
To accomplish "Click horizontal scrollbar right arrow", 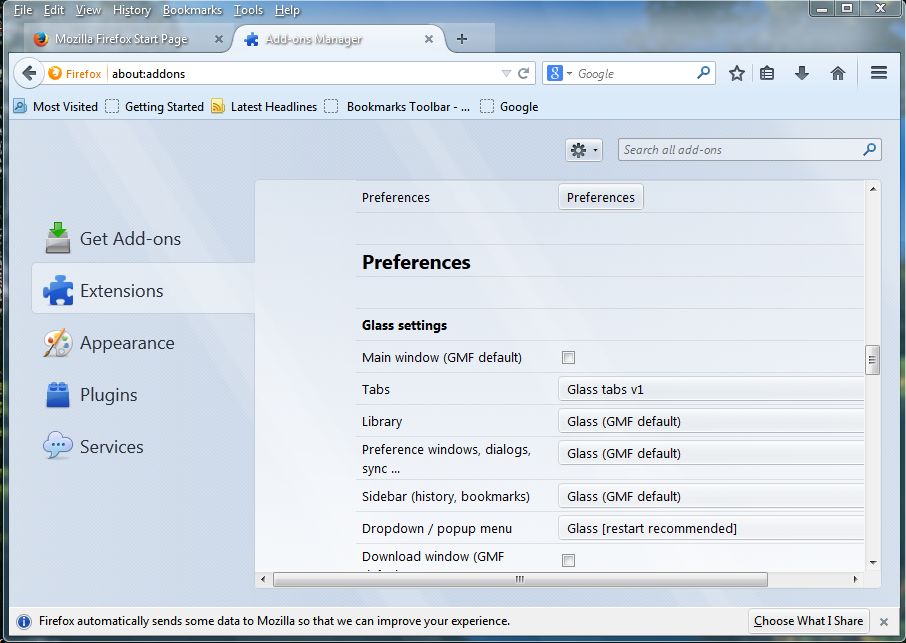I will pos(855,579).
